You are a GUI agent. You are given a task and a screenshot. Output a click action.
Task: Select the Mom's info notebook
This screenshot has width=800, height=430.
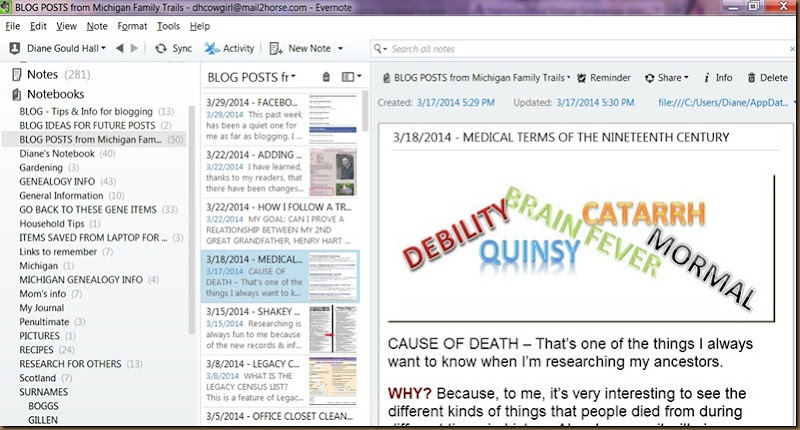coord(51,294)
